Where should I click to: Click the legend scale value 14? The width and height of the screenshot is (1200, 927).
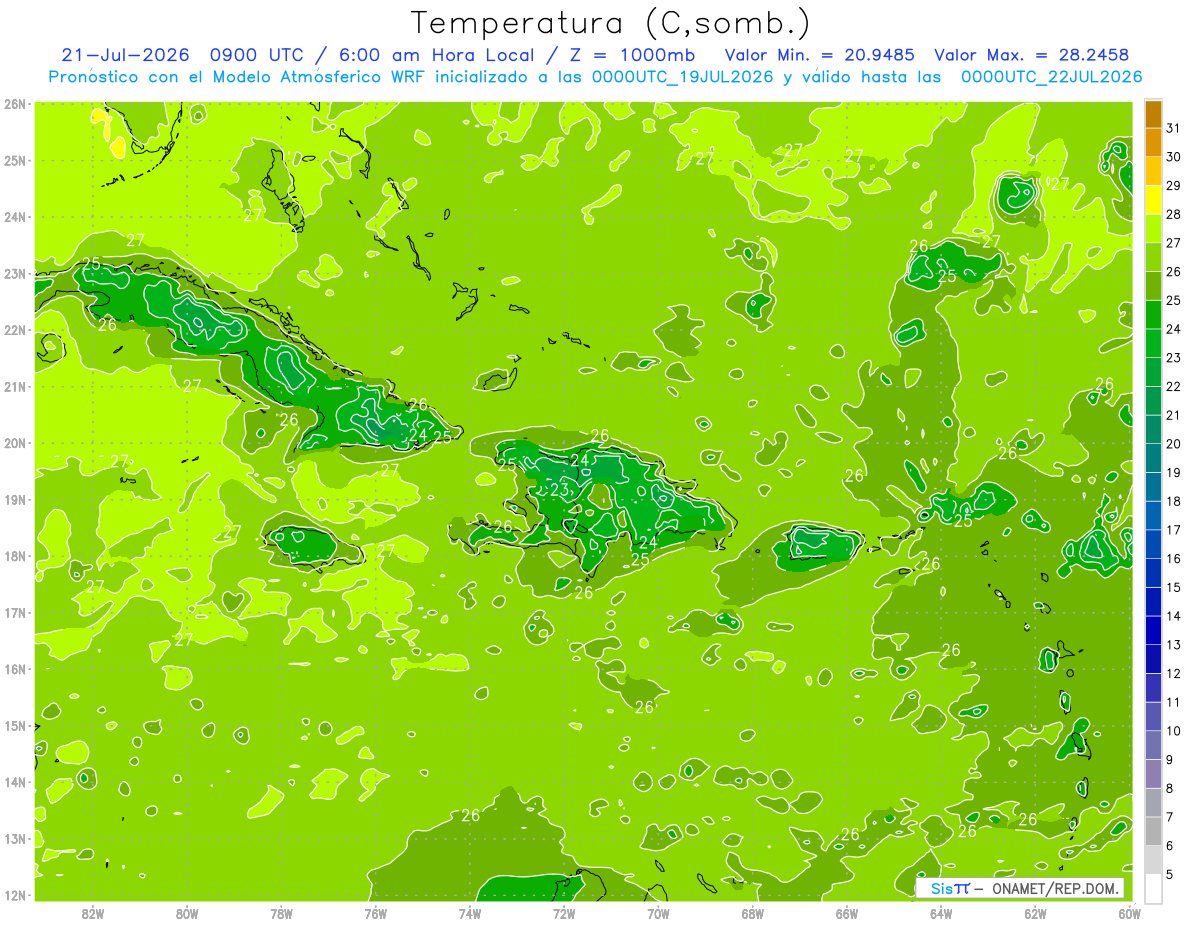coord(1174,616)
